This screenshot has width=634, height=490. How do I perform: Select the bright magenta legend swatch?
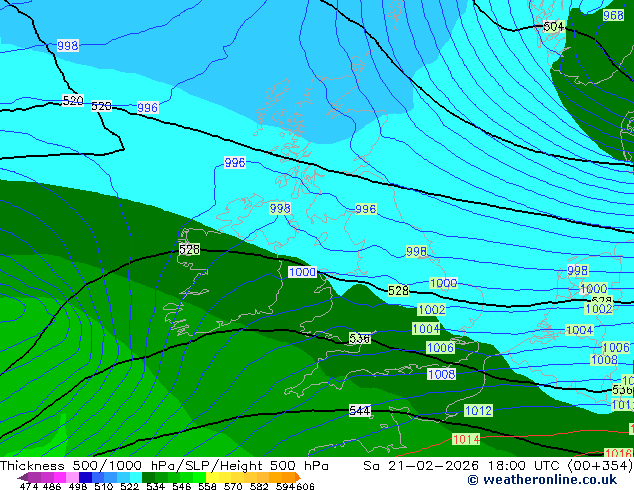coord(60,477)
